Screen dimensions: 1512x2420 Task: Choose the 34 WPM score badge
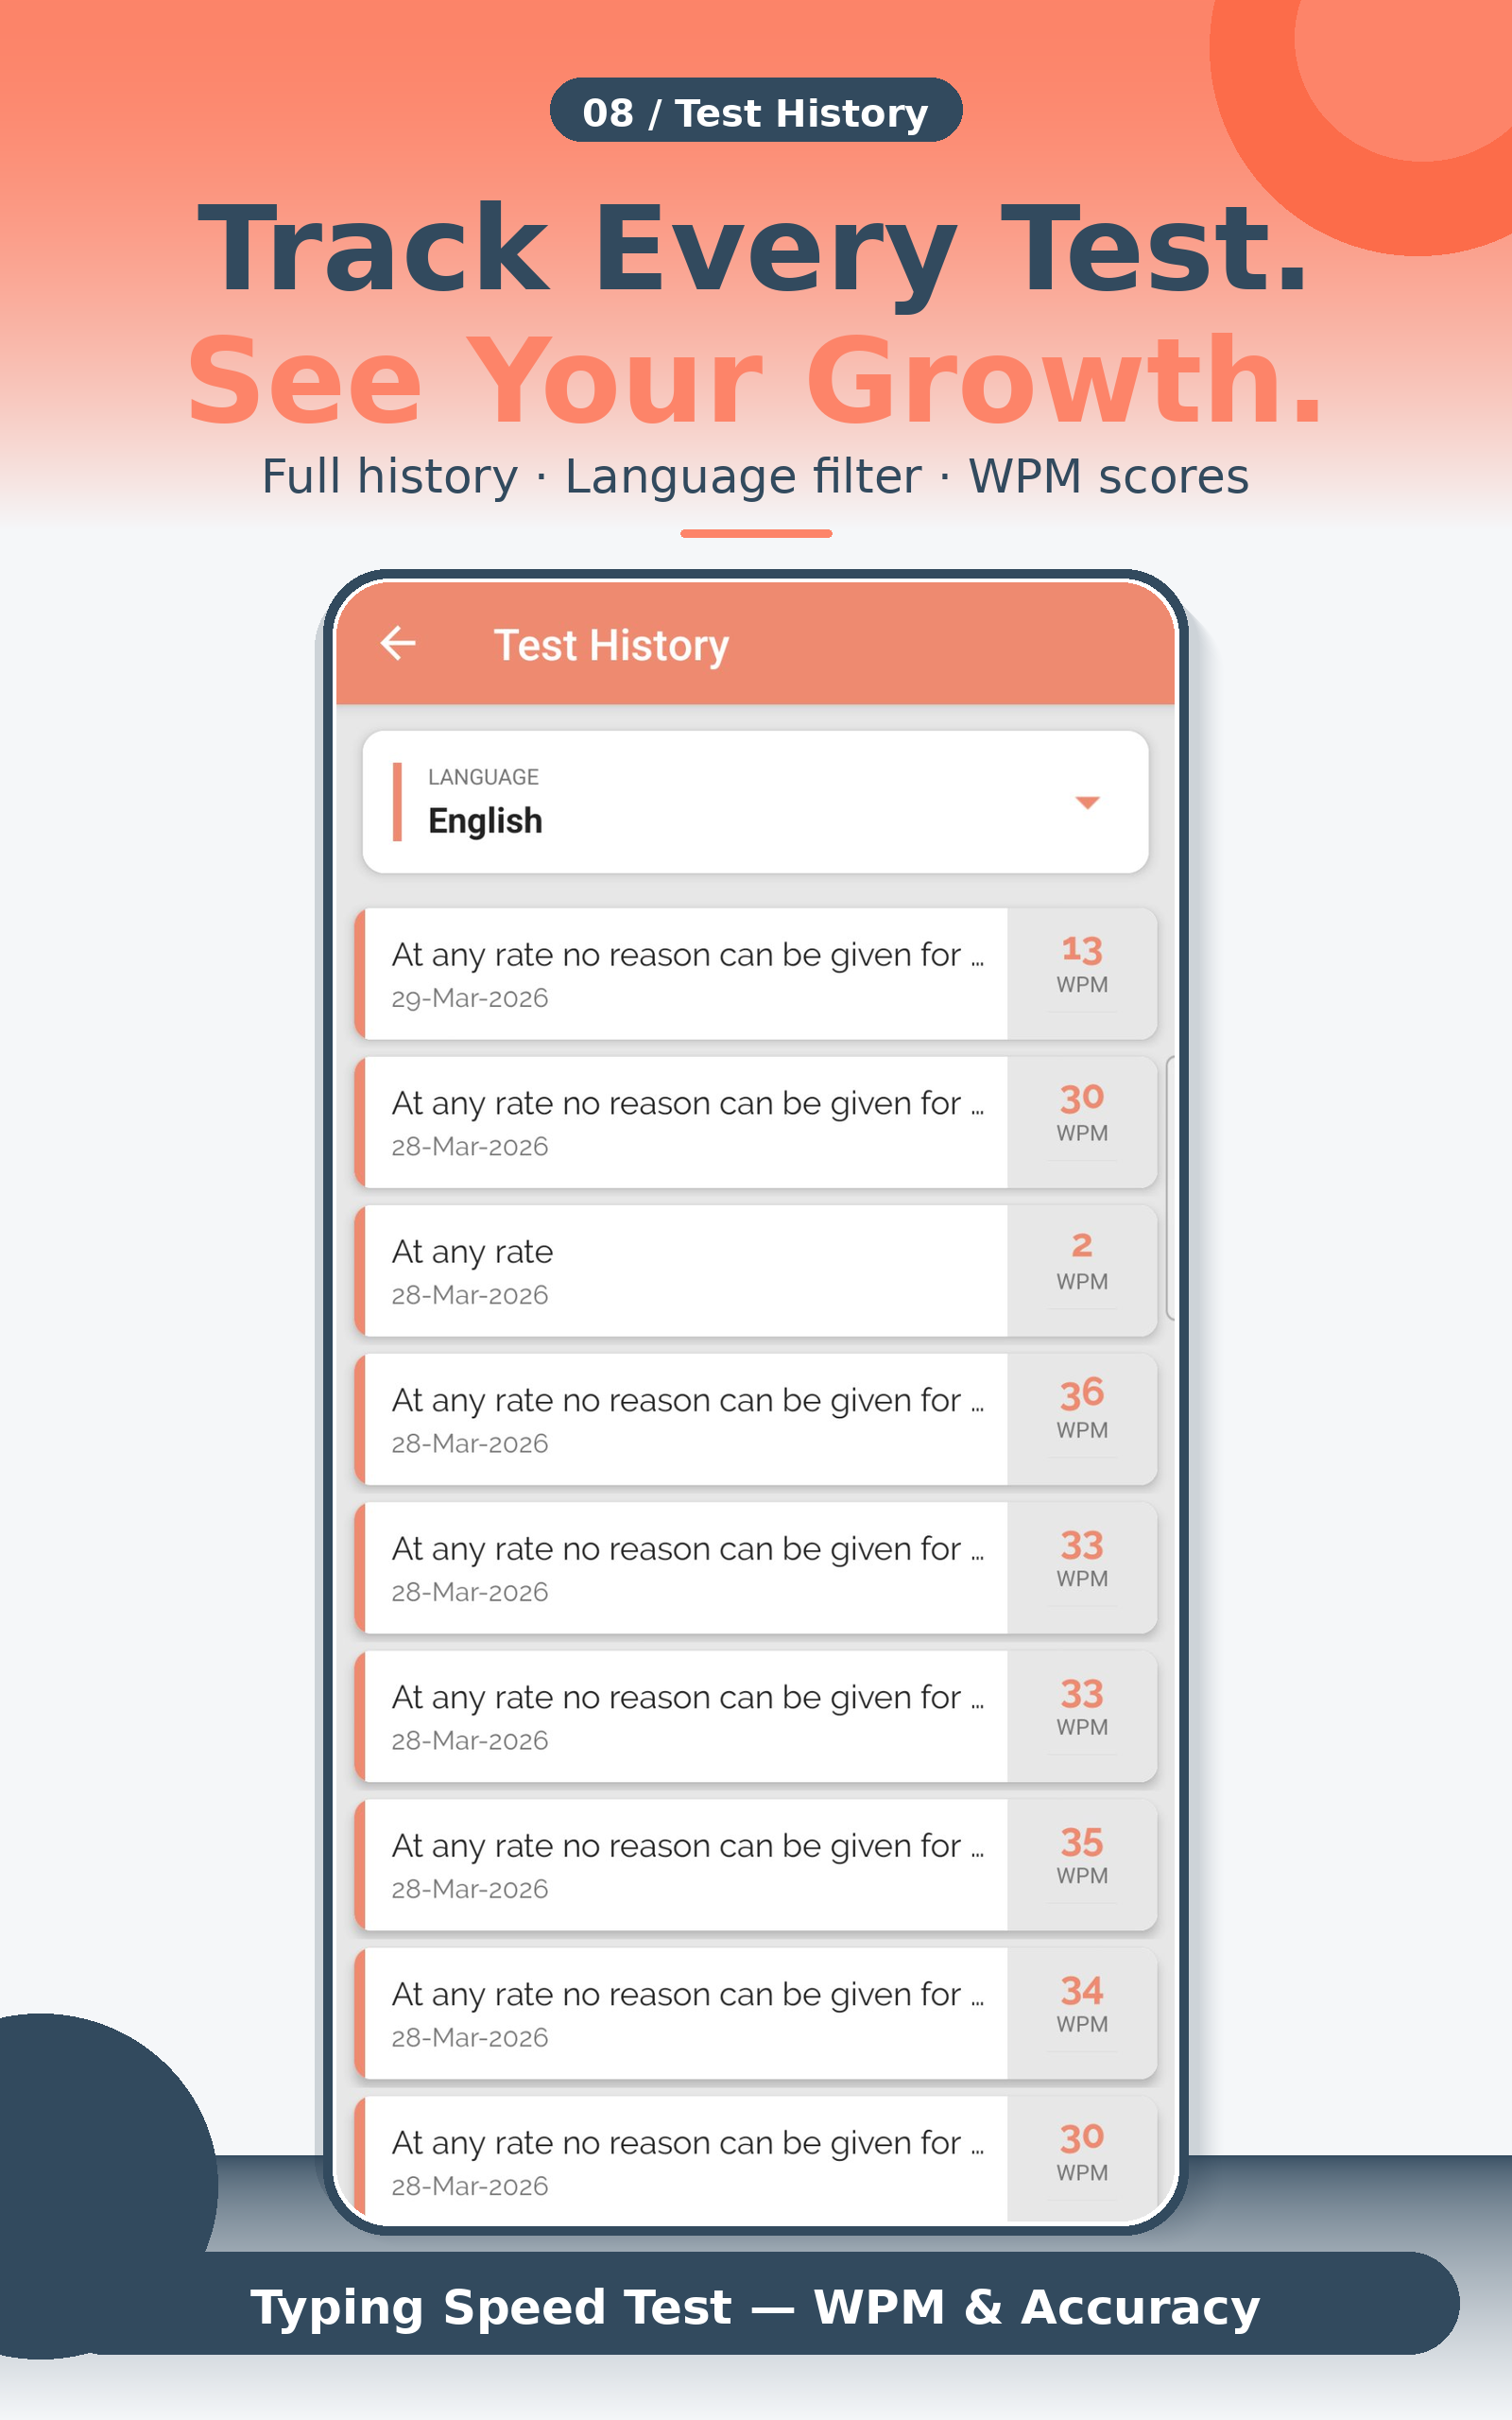click(x=1082, y=2013)
